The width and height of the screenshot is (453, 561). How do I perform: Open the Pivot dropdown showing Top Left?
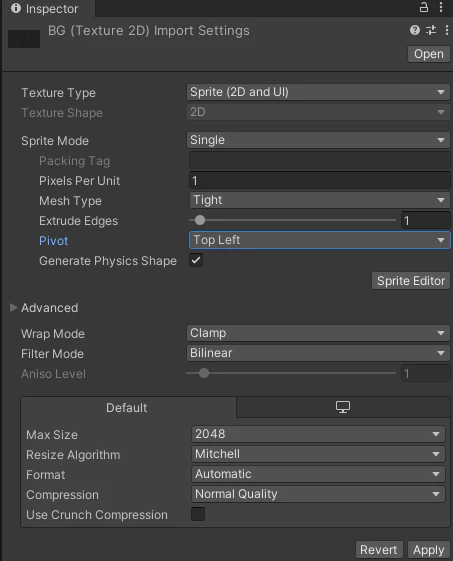click(320, 240)
